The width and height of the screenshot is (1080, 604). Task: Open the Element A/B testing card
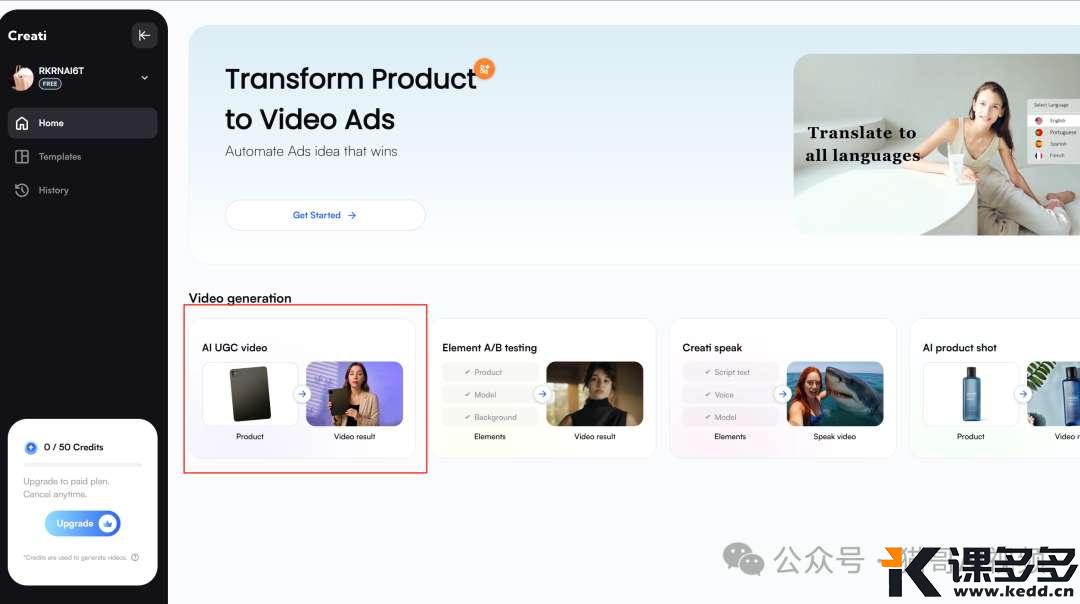[543, 388]
